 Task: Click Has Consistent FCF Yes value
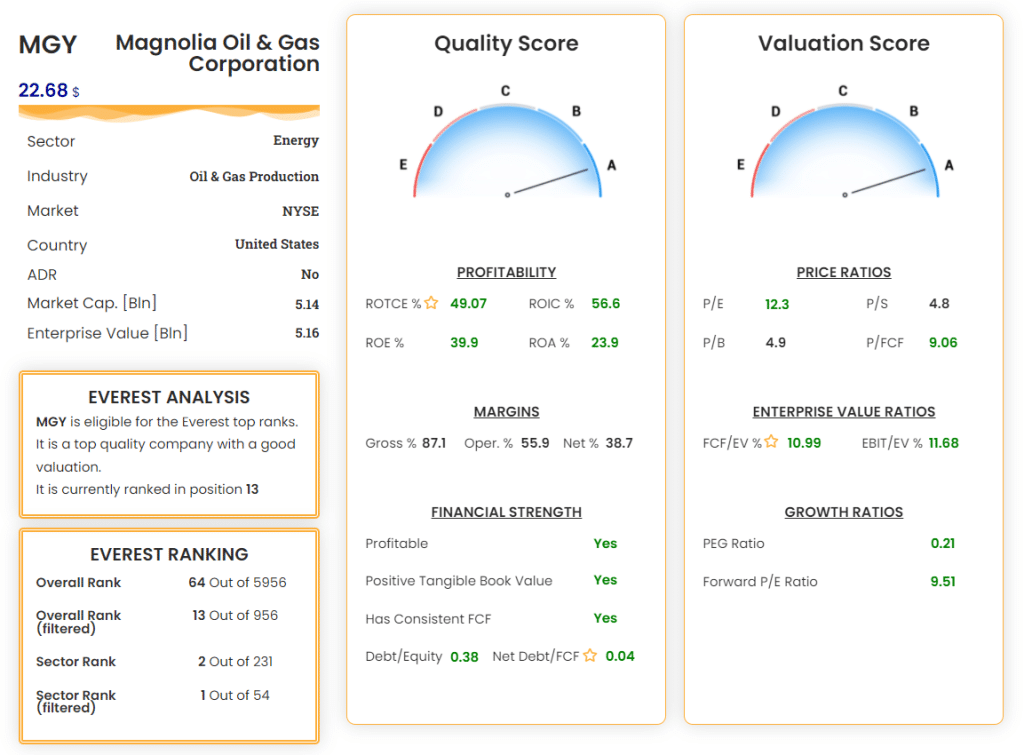605,618
